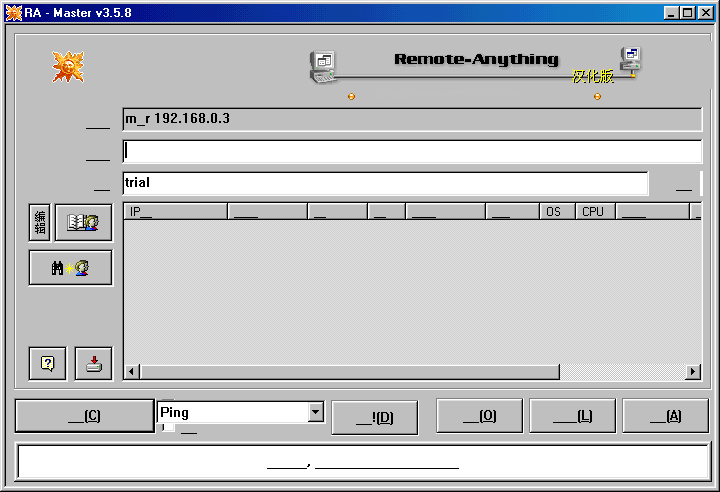
Task: Sort list by the IP column header
Action: [175, 212]
